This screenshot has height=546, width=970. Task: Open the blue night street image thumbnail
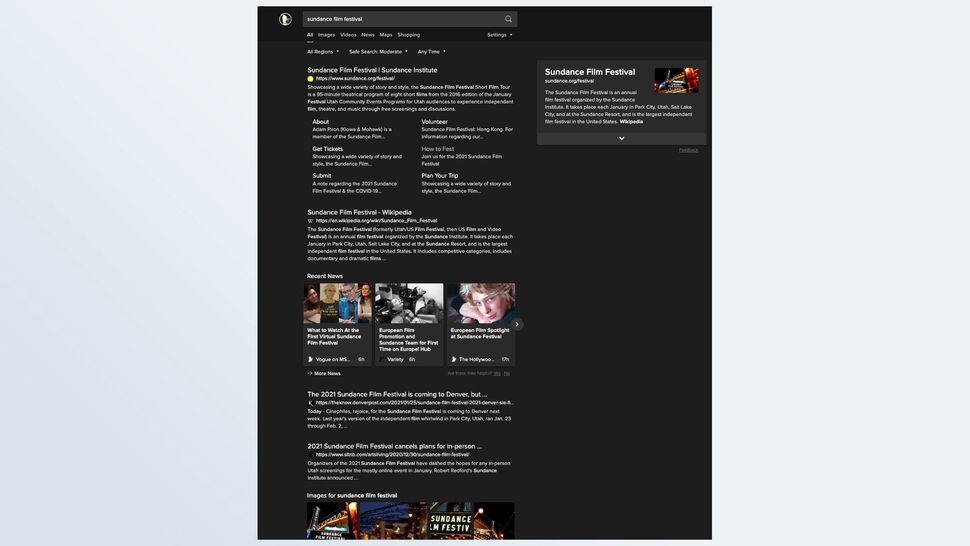click(392, 521)
